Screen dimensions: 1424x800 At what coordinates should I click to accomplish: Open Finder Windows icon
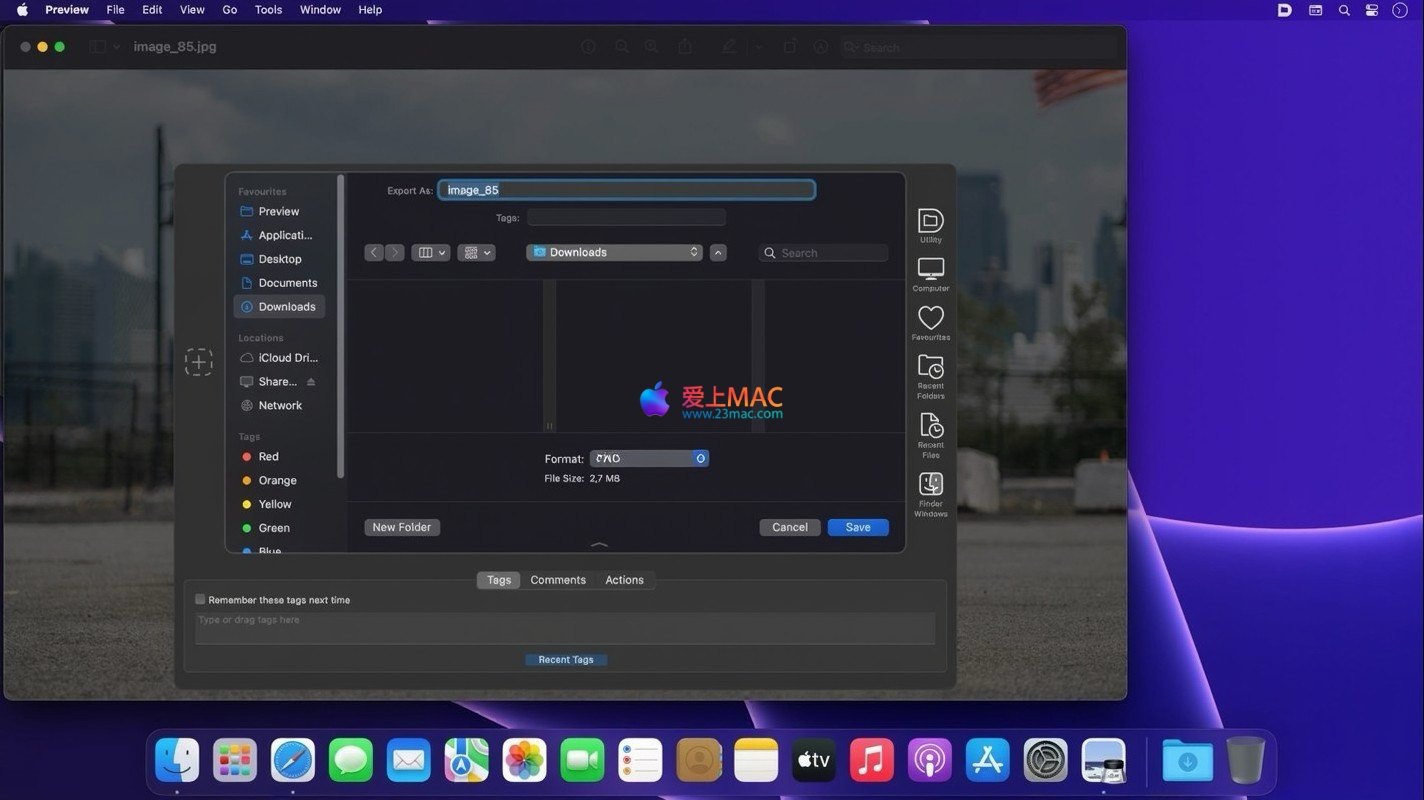coord(930,486)
